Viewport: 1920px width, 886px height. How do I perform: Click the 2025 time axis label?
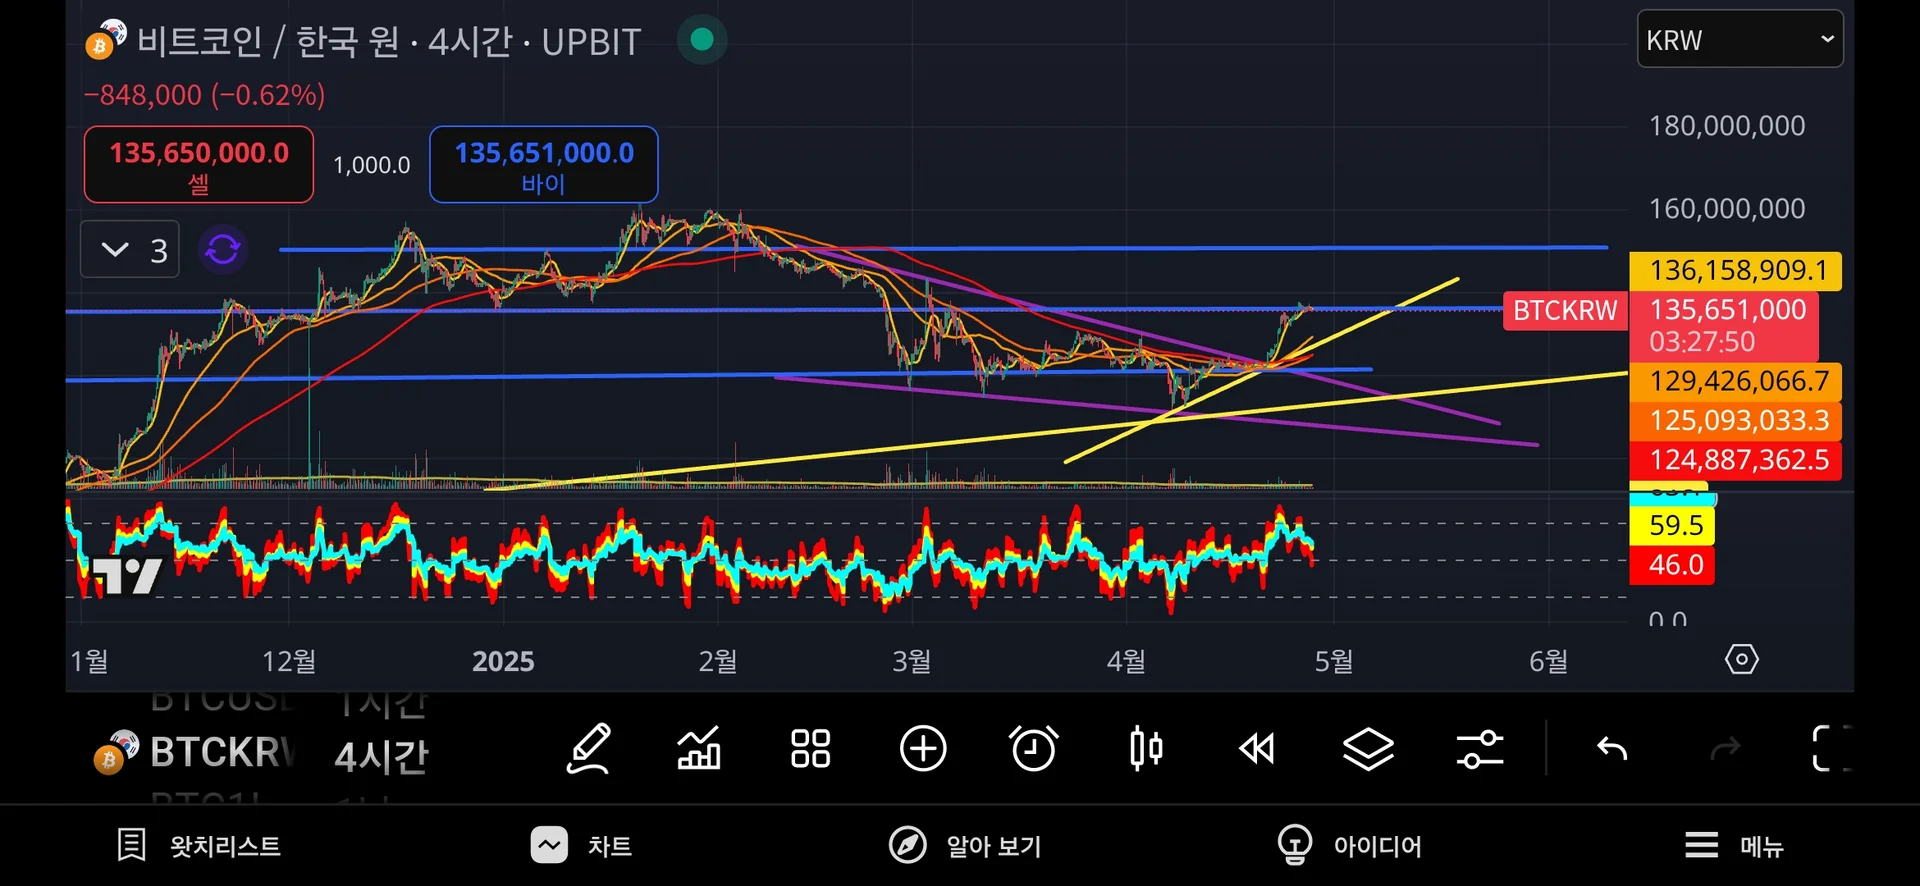[x=503, y=661]
